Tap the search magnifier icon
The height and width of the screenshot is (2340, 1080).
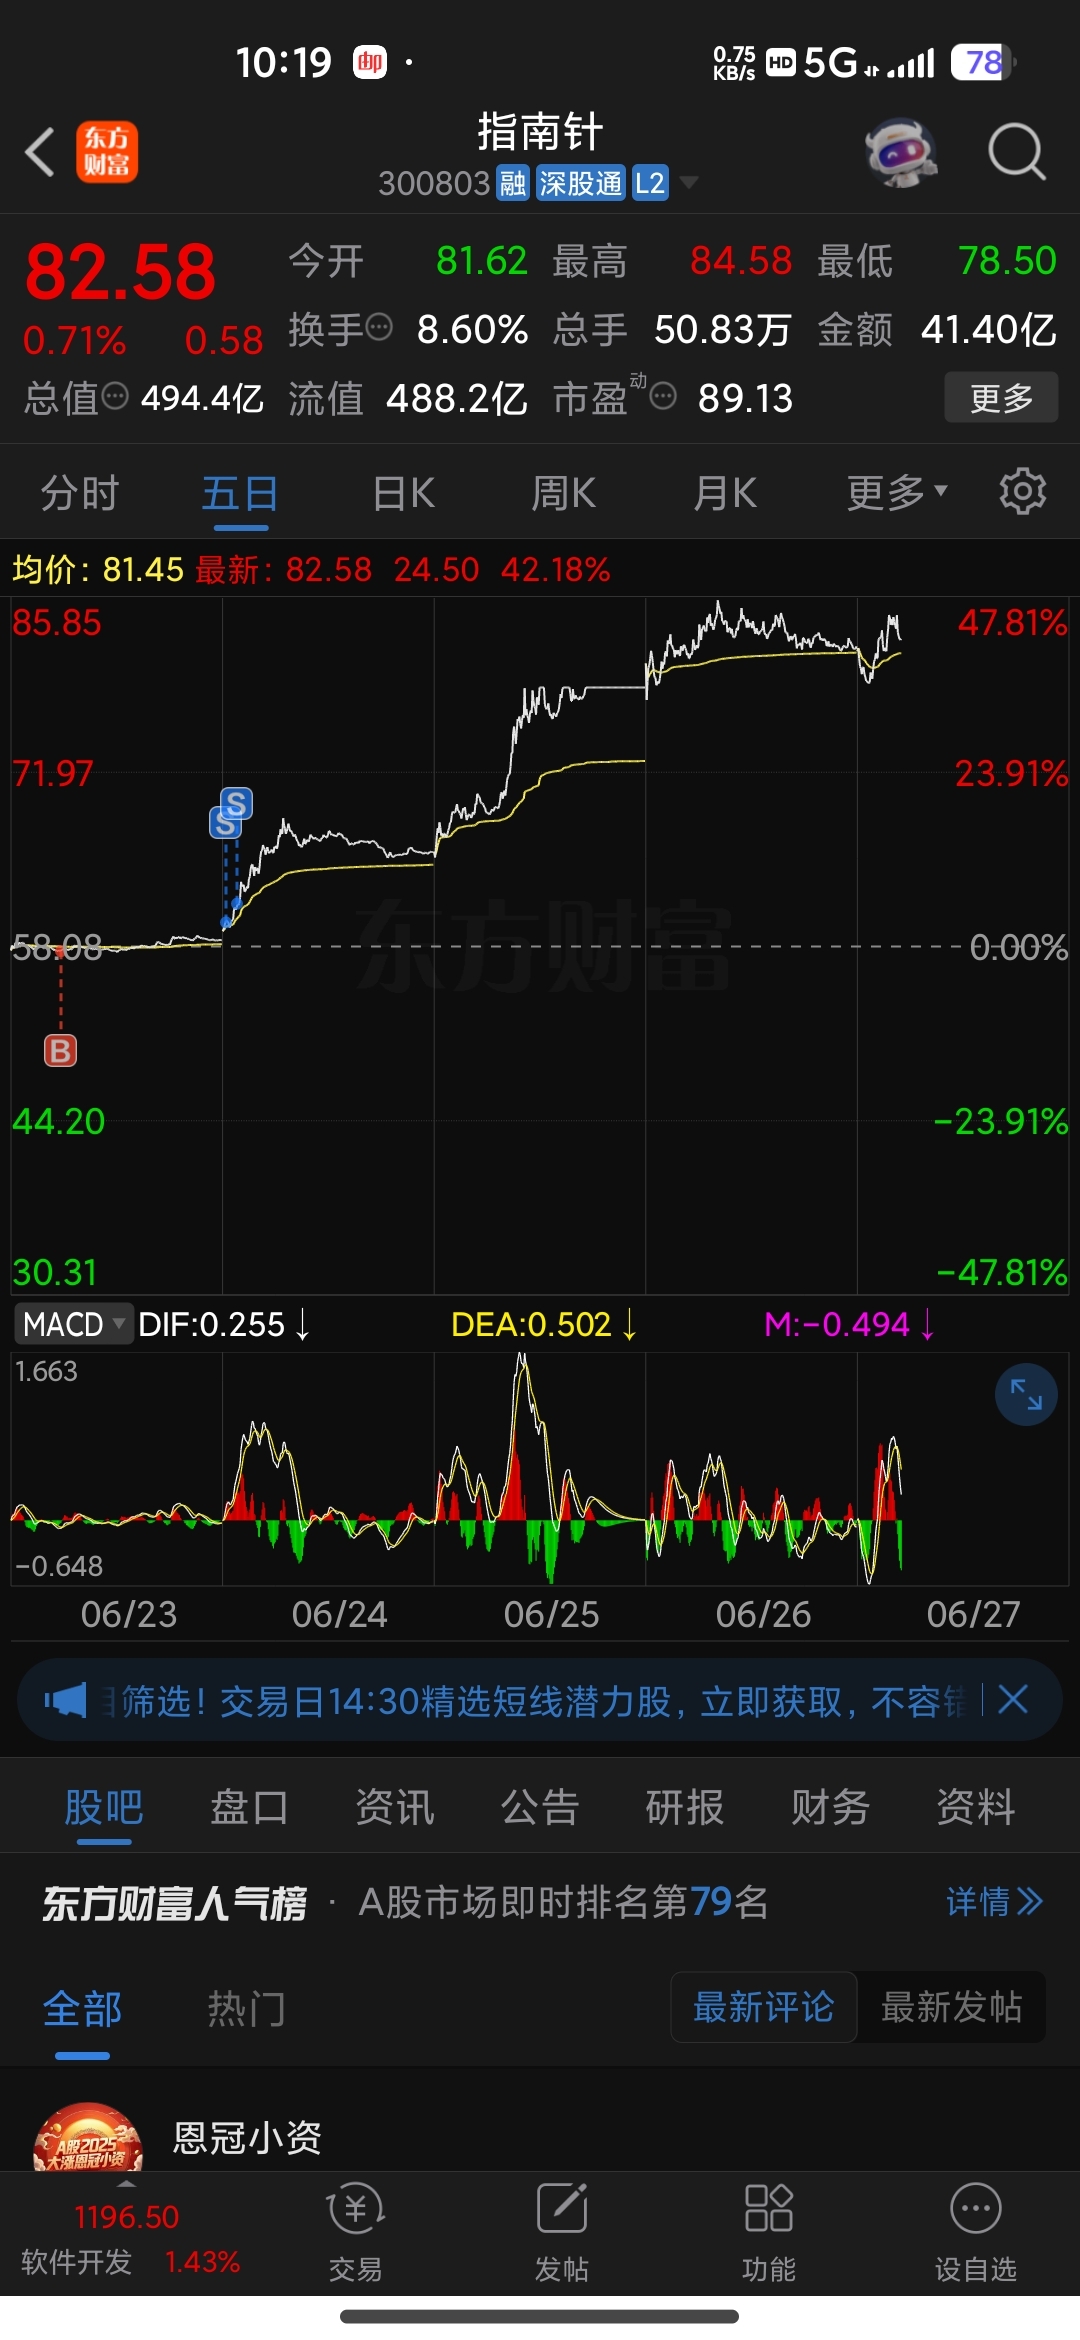[x=1016, y=152]
